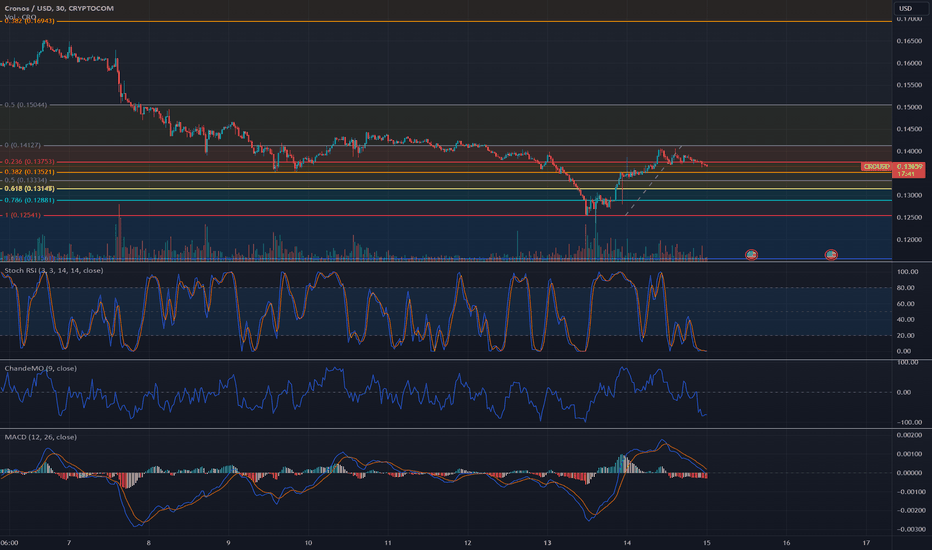Image resolution: width=932 pixels, height=550 pixels.
Task: Click the 0.16000 price scale value
Action: point(909,63)
